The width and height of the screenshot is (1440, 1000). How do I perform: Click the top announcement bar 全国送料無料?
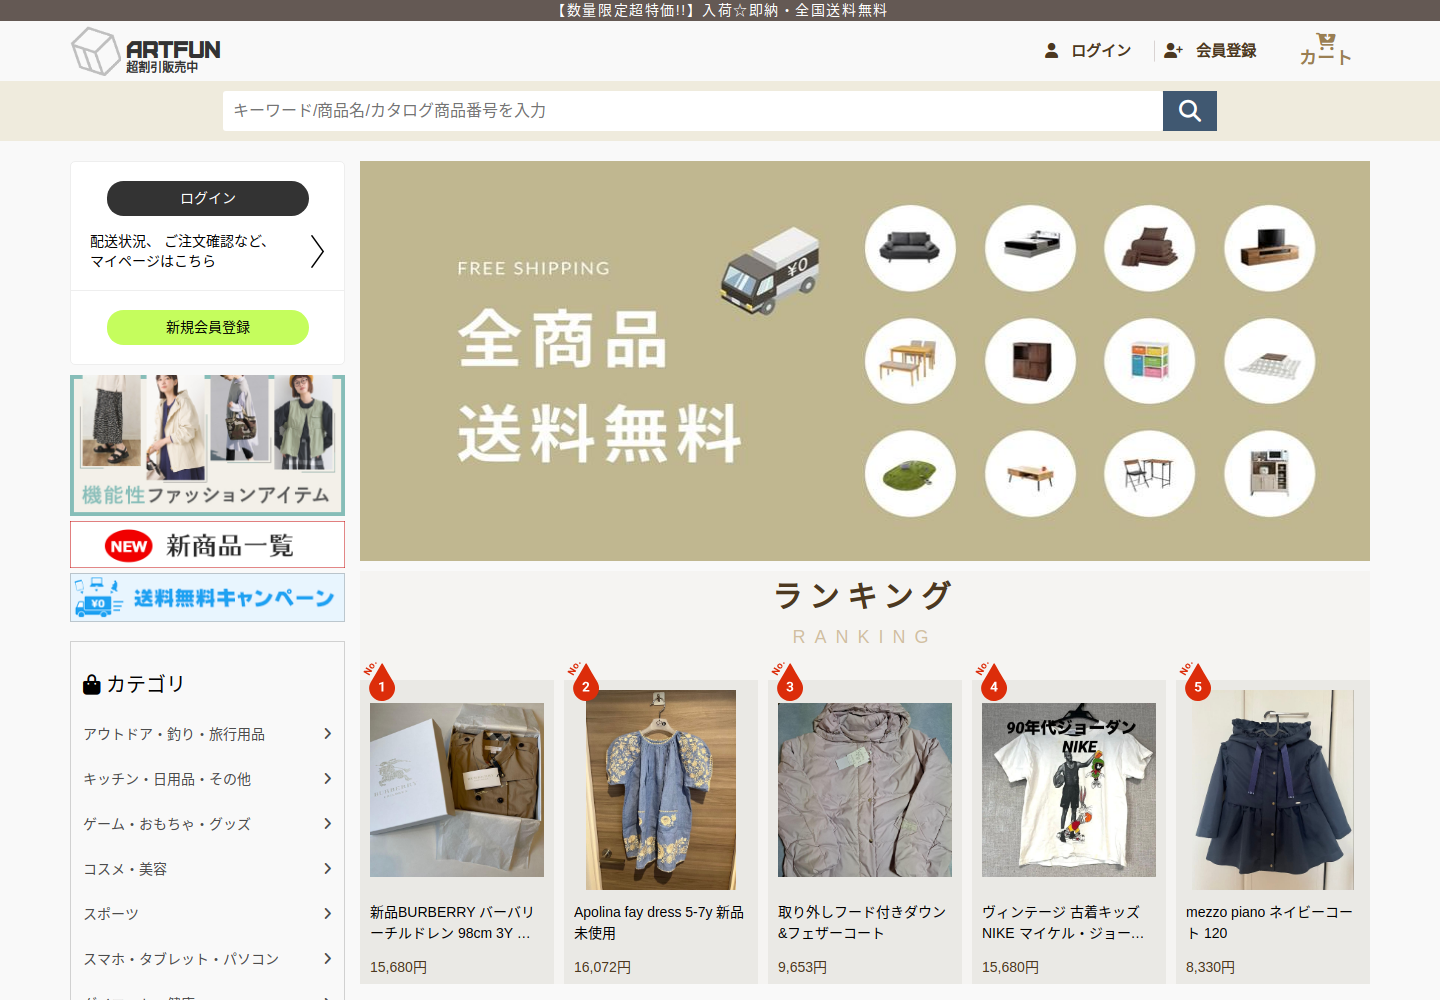(720, 10)
